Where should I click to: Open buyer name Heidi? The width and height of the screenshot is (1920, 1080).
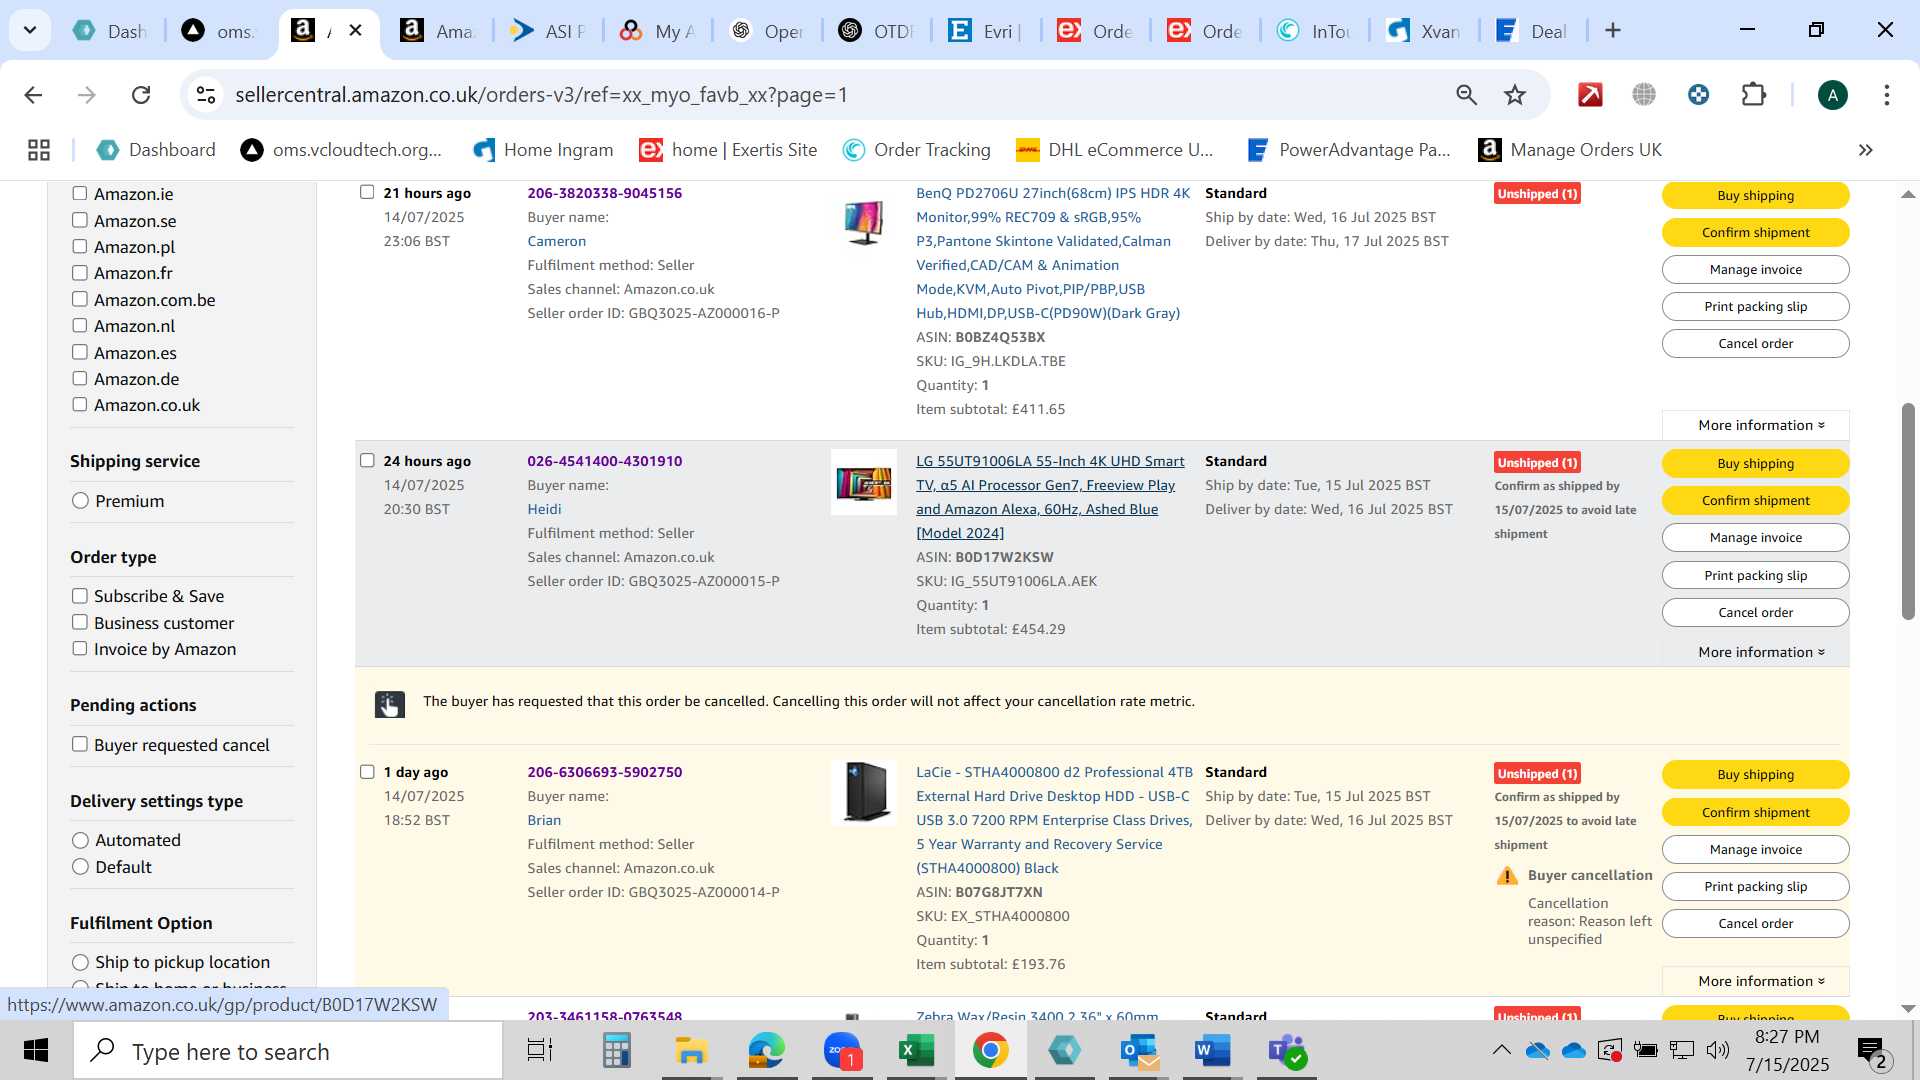point(544,509)
